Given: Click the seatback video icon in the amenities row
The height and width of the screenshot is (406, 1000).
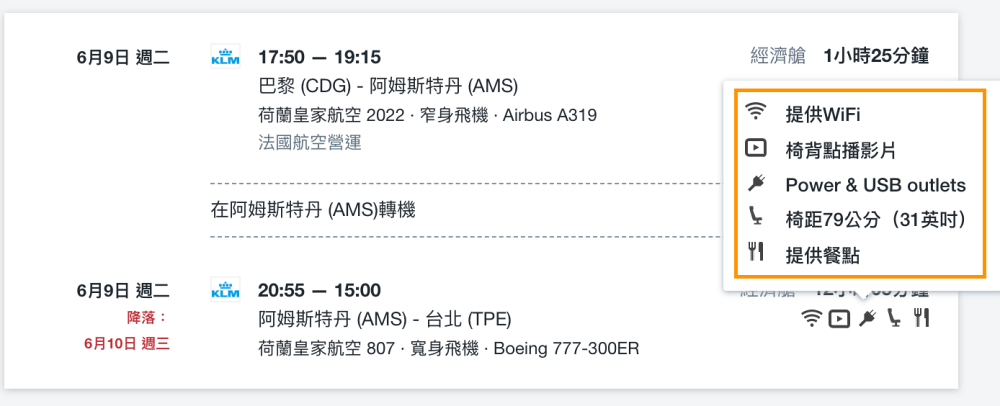Looking at the screenshot, I should coord(839,317).
